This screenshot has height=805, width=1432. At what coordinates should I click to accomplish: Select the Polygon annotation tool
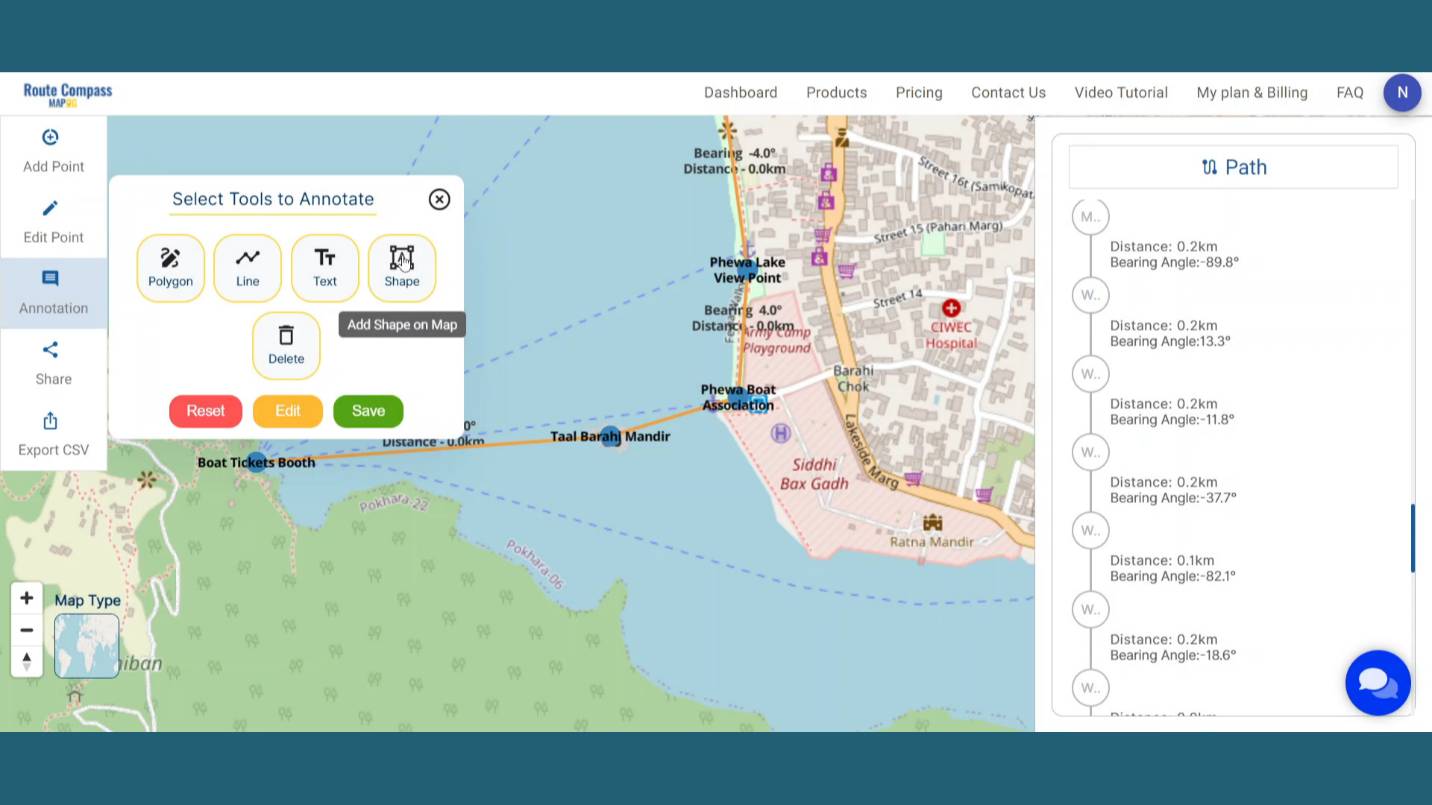[171, 268]
